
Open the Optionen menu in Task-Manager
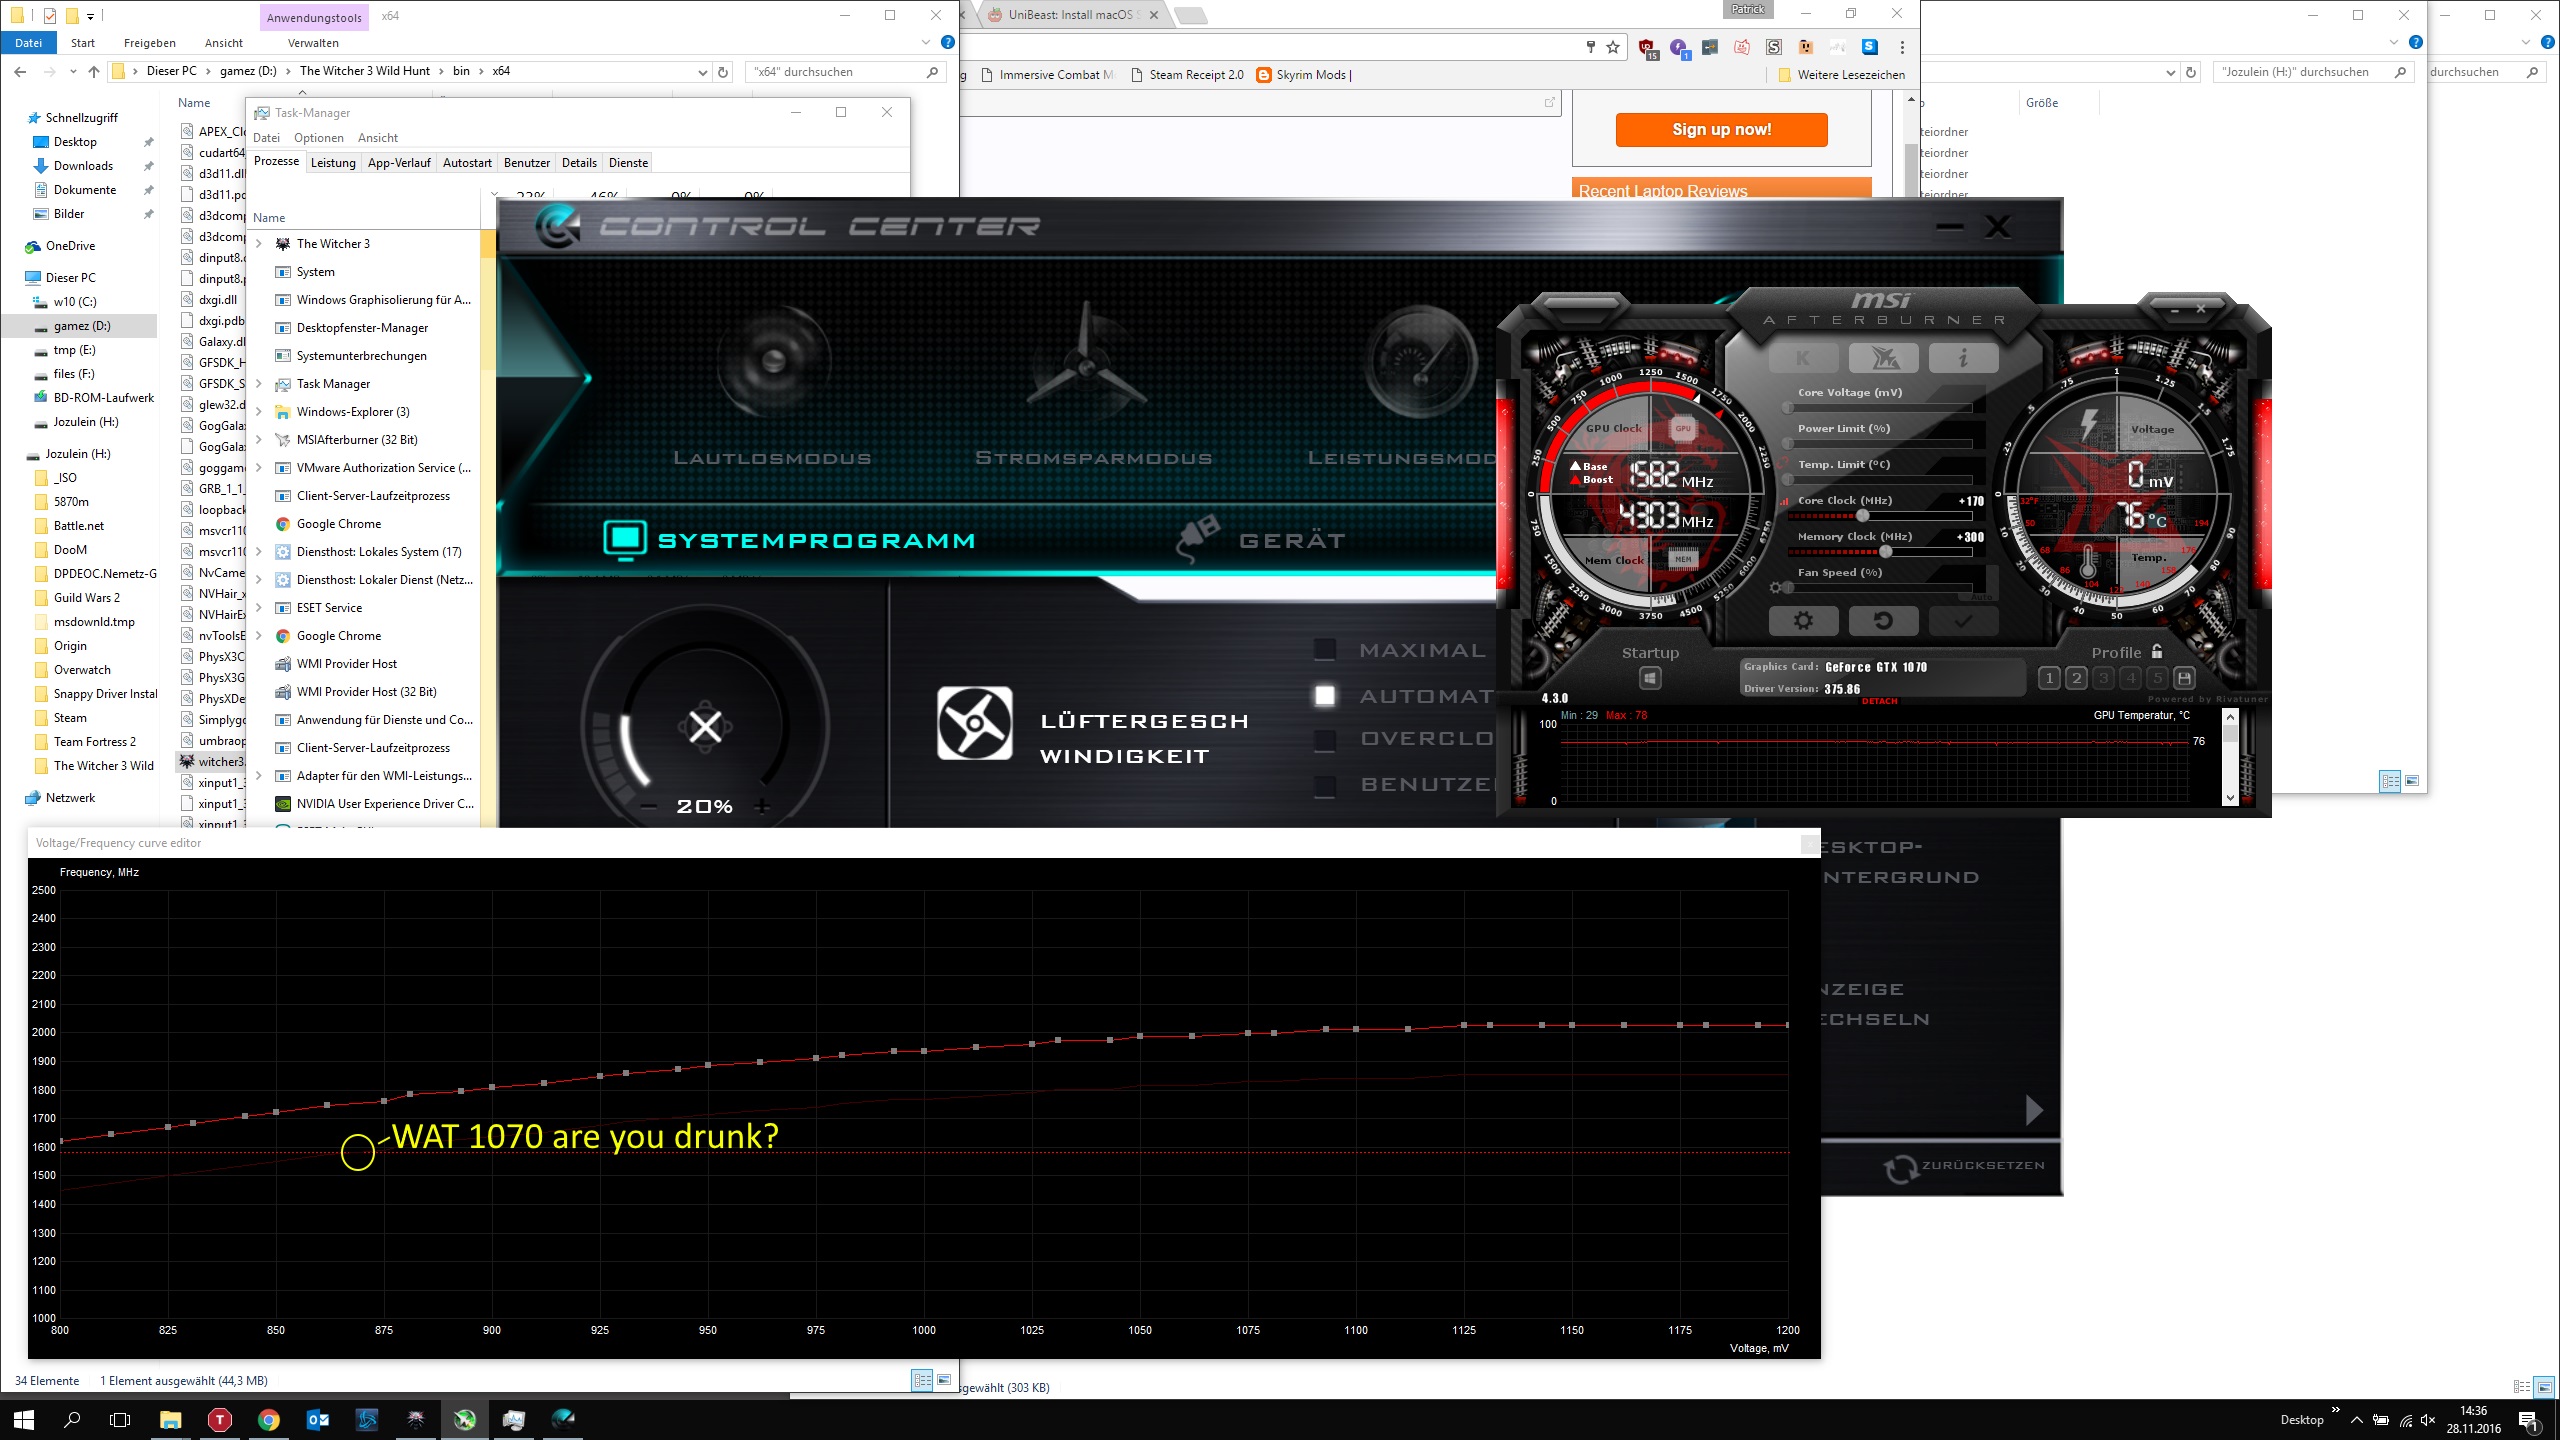click(x=319, y=138)
